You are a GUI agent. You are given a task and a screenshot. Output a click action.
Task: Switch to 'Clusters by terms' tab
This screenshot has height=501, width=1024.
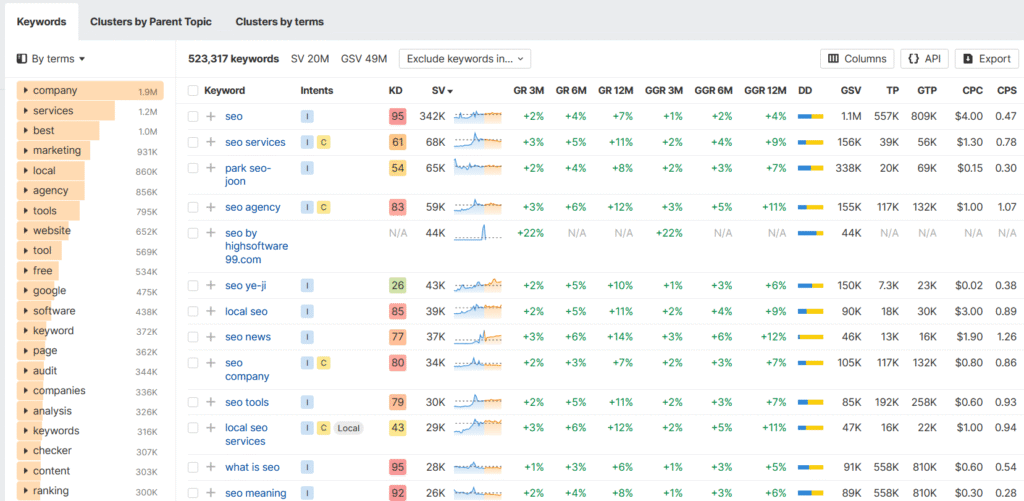(x=279, y=21)
